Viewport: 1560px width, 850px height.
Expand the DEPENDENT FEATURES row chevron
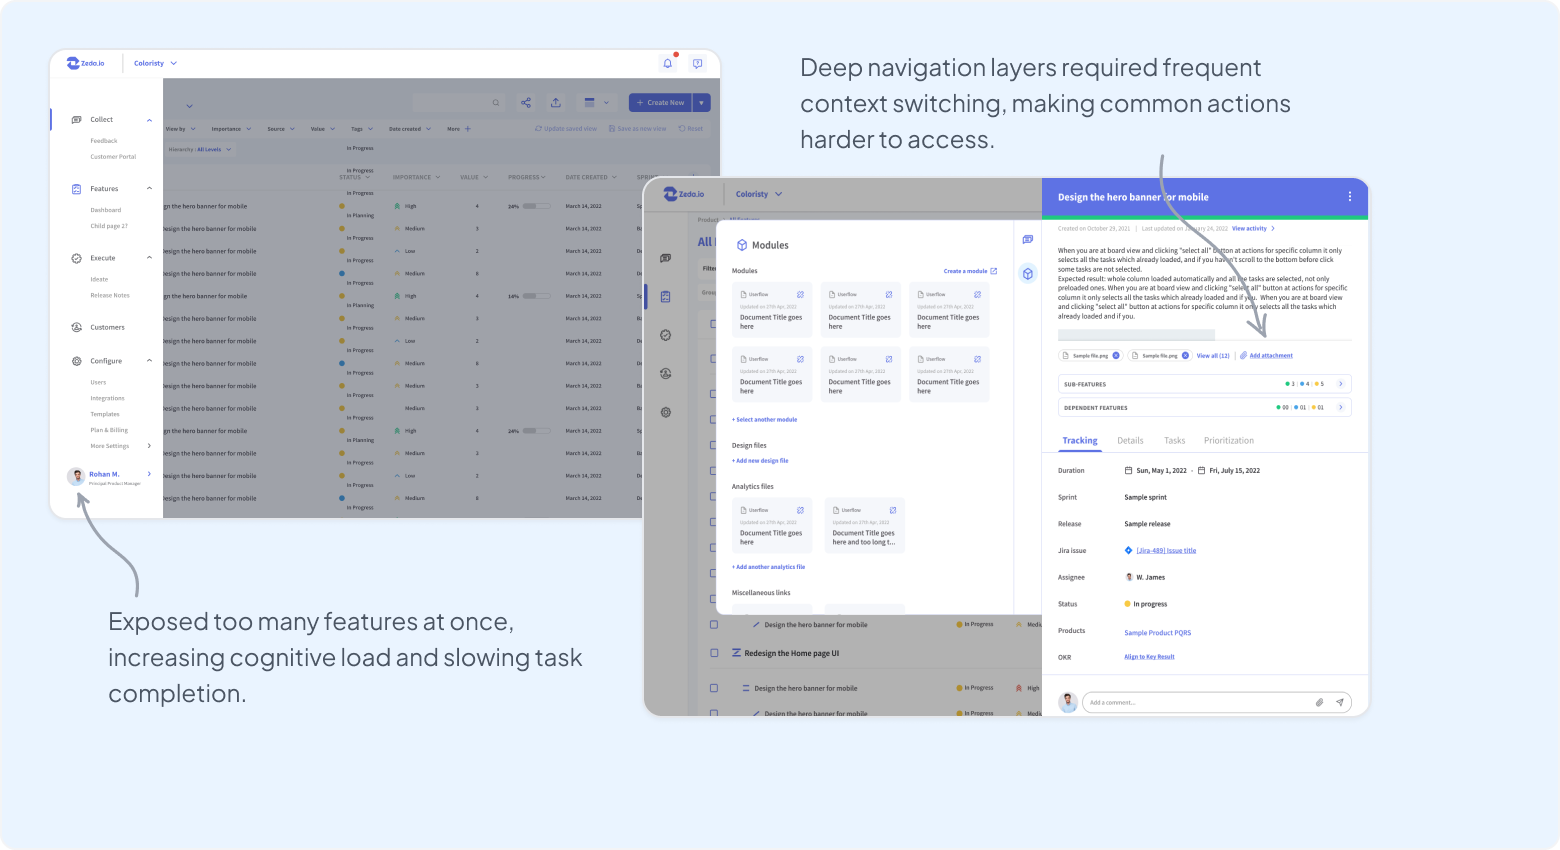[1341, 408]
